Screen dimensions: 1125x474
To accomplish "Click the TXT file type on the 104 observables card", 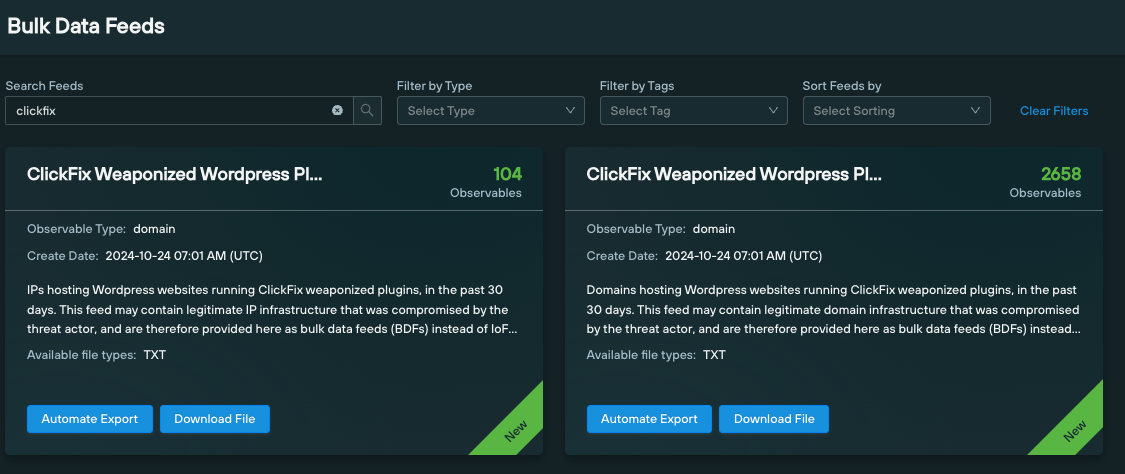I will (x=154, y=355).
